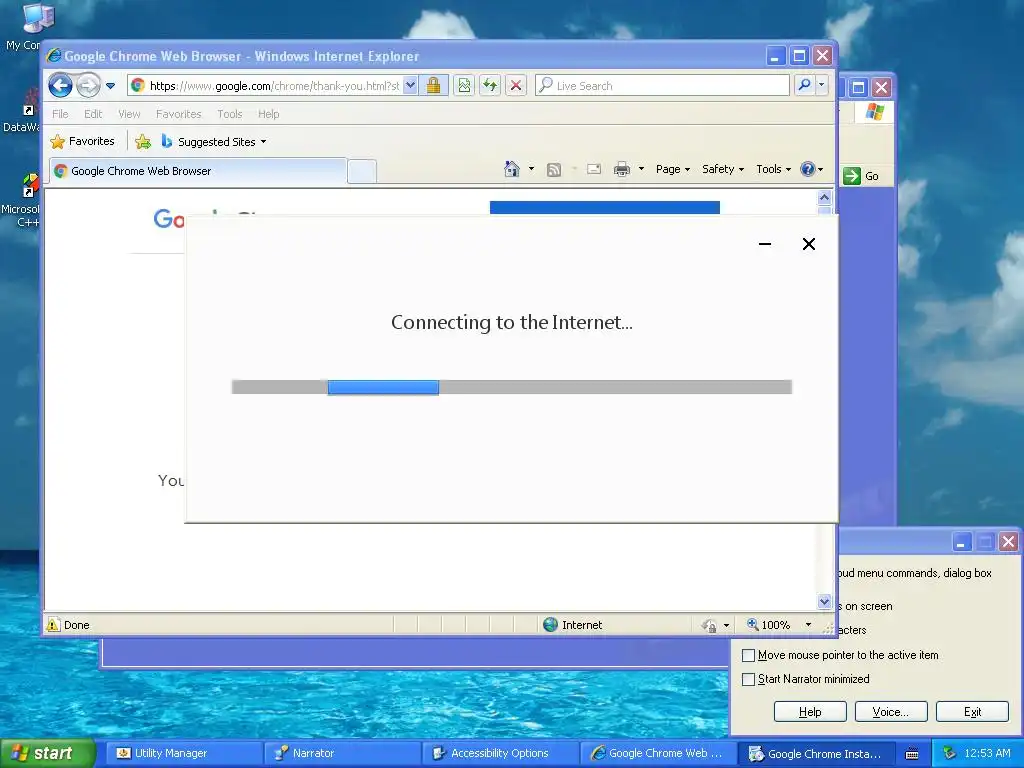
Task: Open the File menu
Action: [60, 114]
